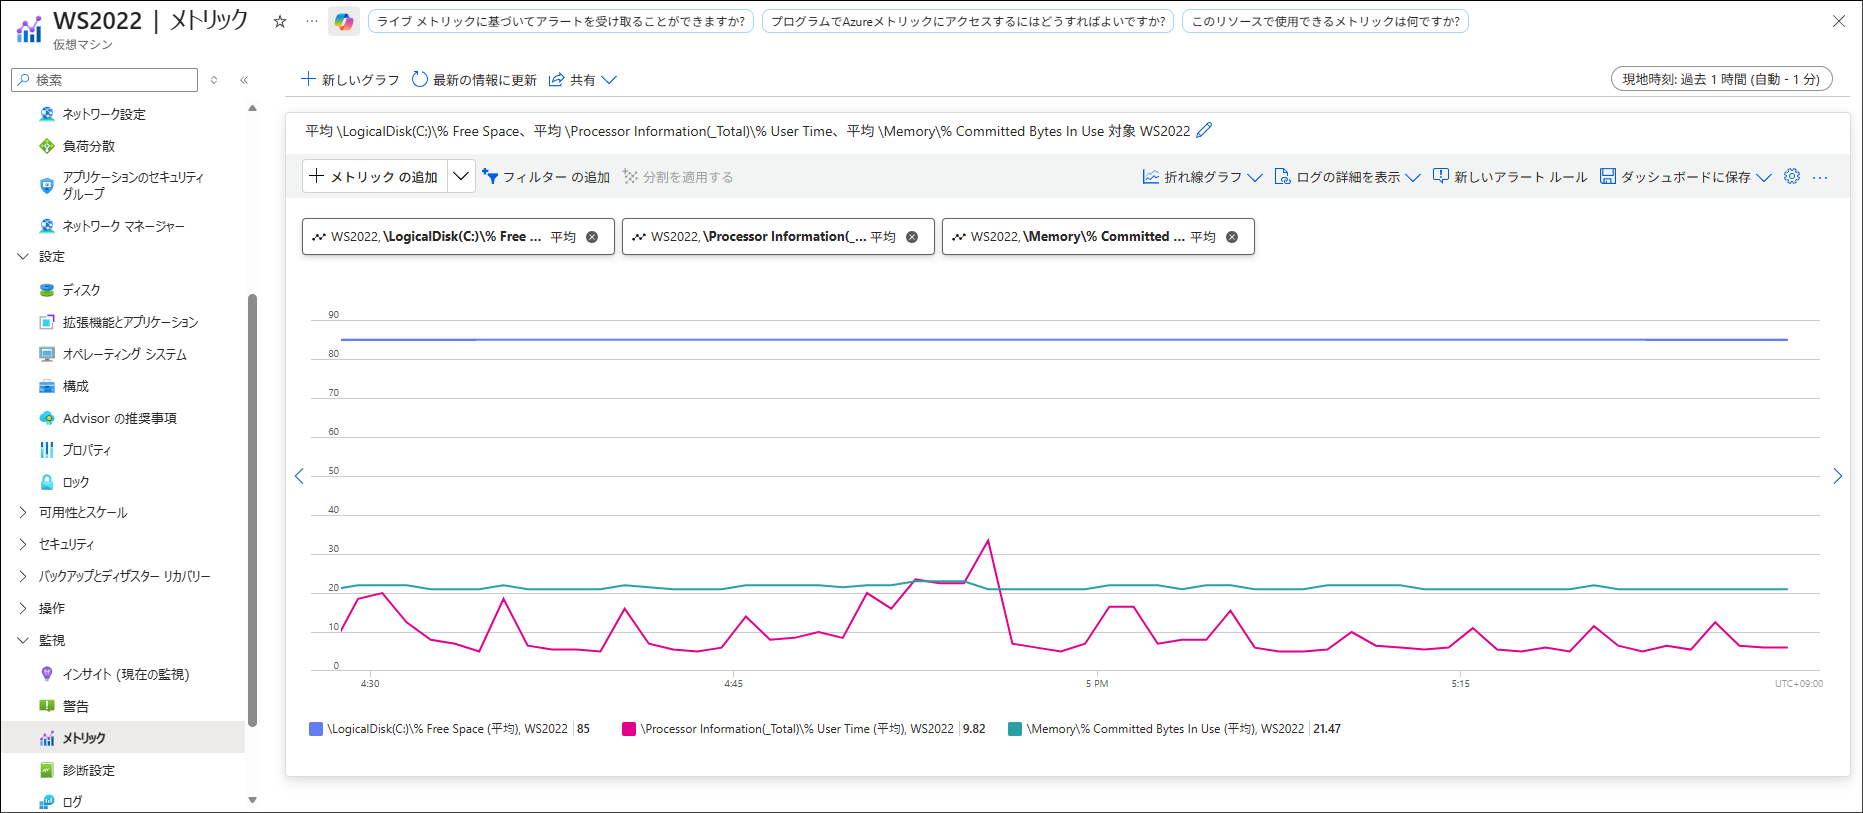Expand the 可用性とスケール section

tap(23, 512)
